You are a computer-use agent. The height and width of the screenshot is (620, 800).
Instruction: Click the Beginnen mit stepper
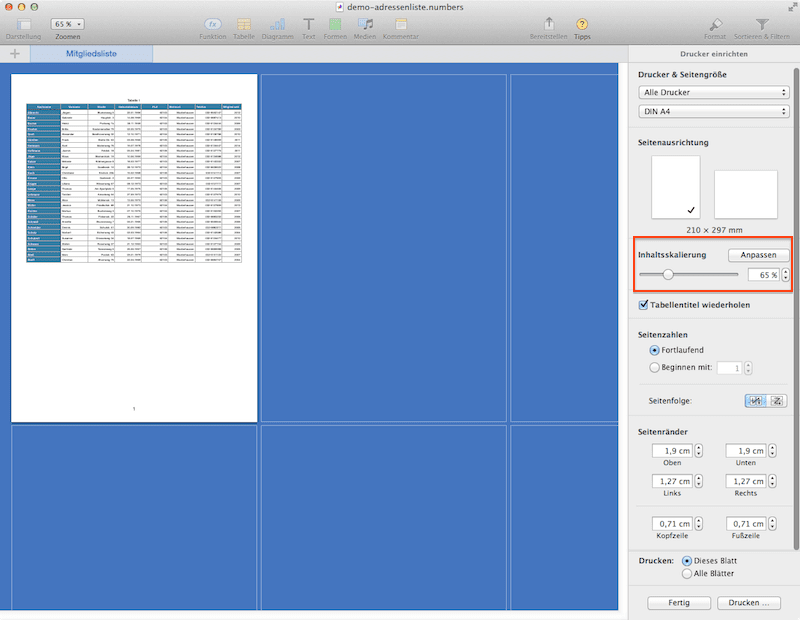pyautogui.click(x=748, y=368)
